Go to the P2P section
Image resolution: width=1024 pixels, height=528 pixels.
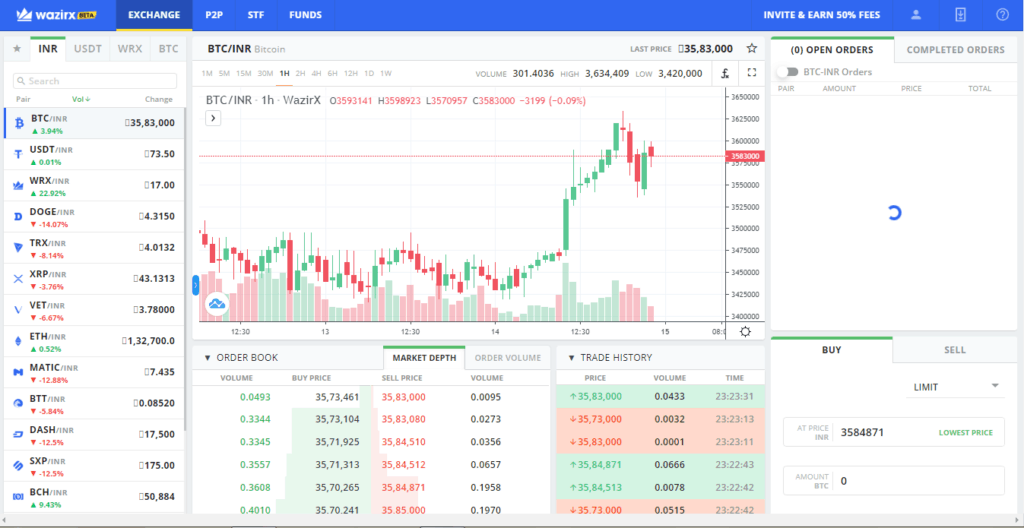click(x=214, y=15)
